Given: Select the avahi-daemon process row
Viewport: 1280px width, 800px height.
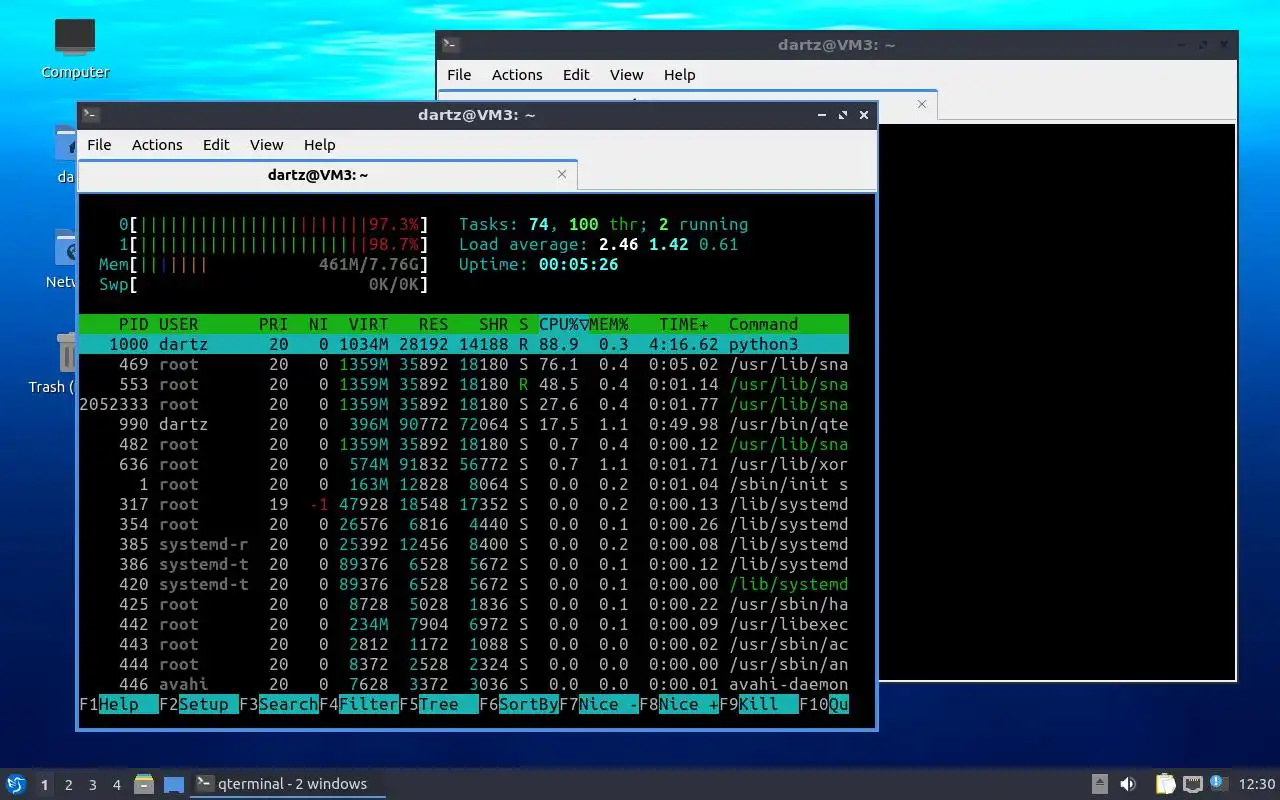Looking at the screenshot, I should click(464, 684).
